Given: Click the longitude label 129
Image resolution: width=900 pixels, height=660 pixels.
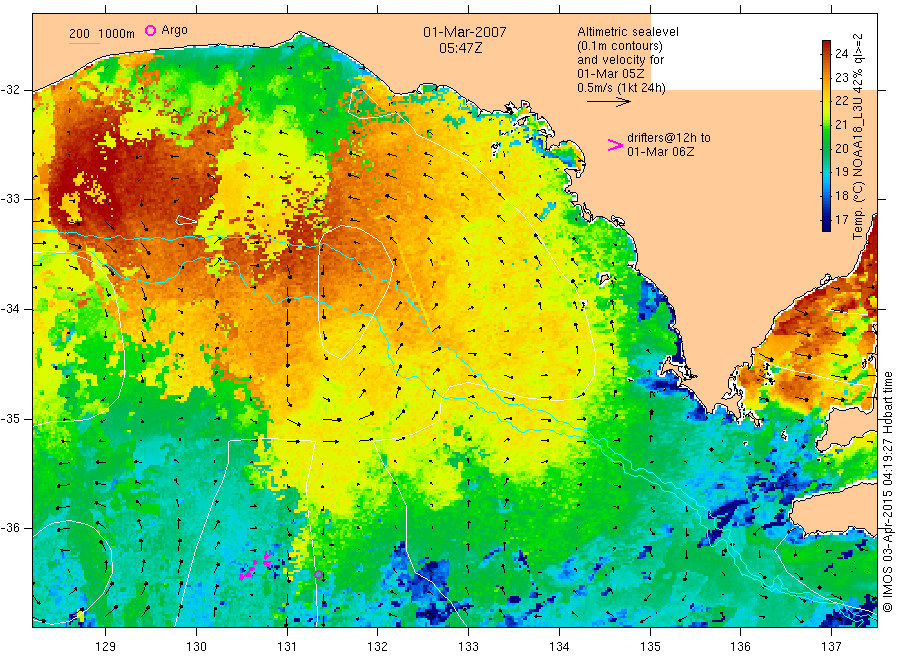Looking at the screenshot, I should point(106,646).
